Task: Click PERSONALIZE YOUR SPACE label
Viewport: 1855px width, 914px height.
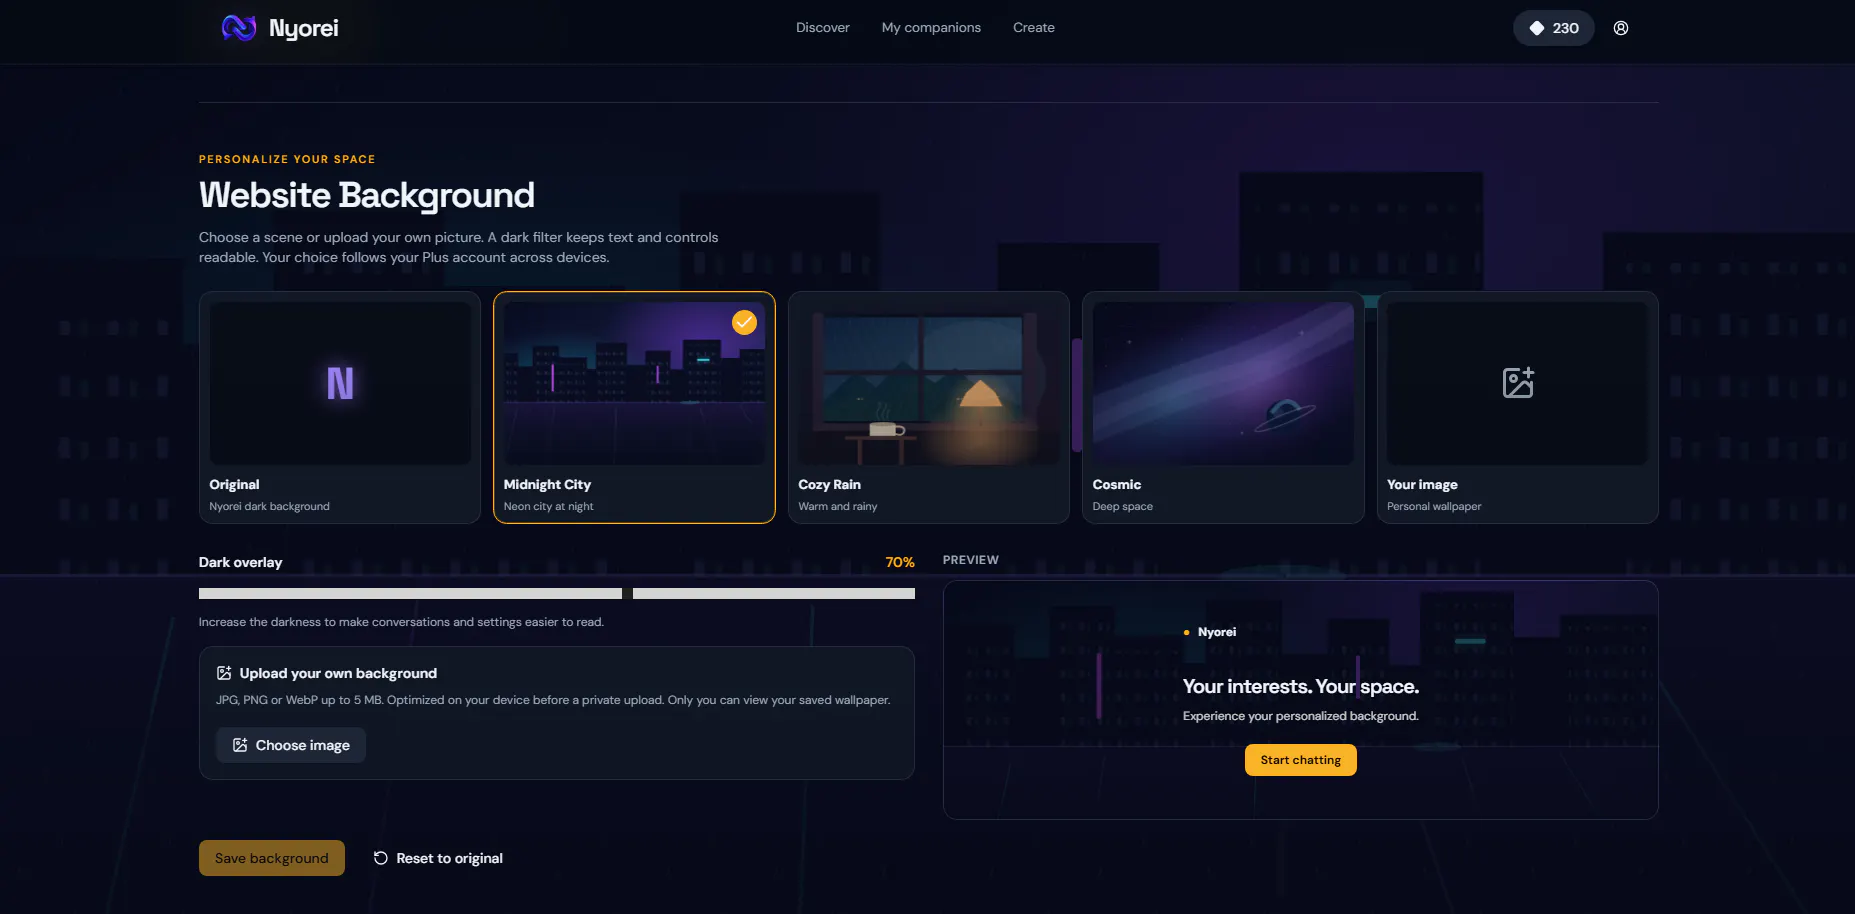Action: (x=287, y=159)
